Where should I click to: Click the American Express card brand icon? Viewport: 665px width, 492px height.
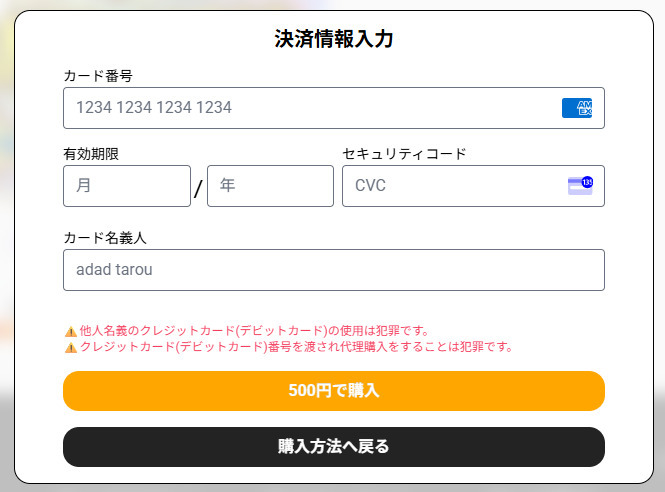pyautogui.click(x=577, y=108)
